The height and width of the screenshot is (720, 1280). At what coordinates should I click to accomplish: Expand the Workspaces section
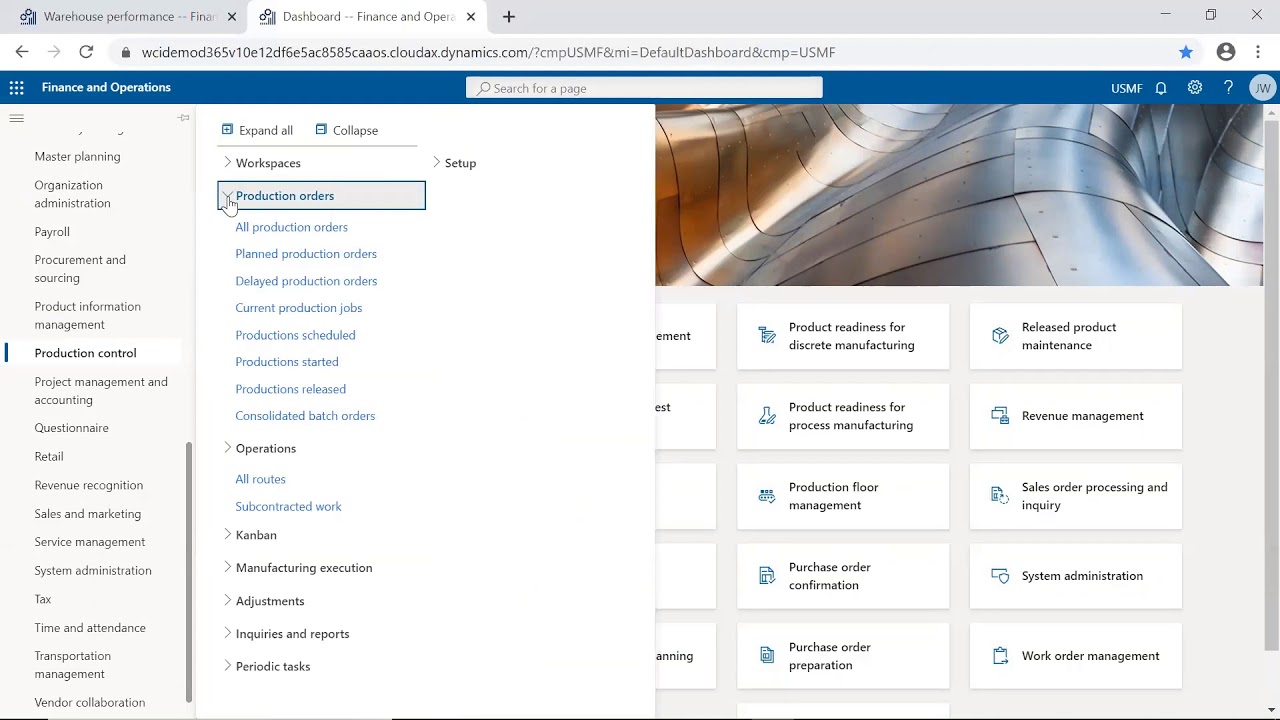(227, 162)
